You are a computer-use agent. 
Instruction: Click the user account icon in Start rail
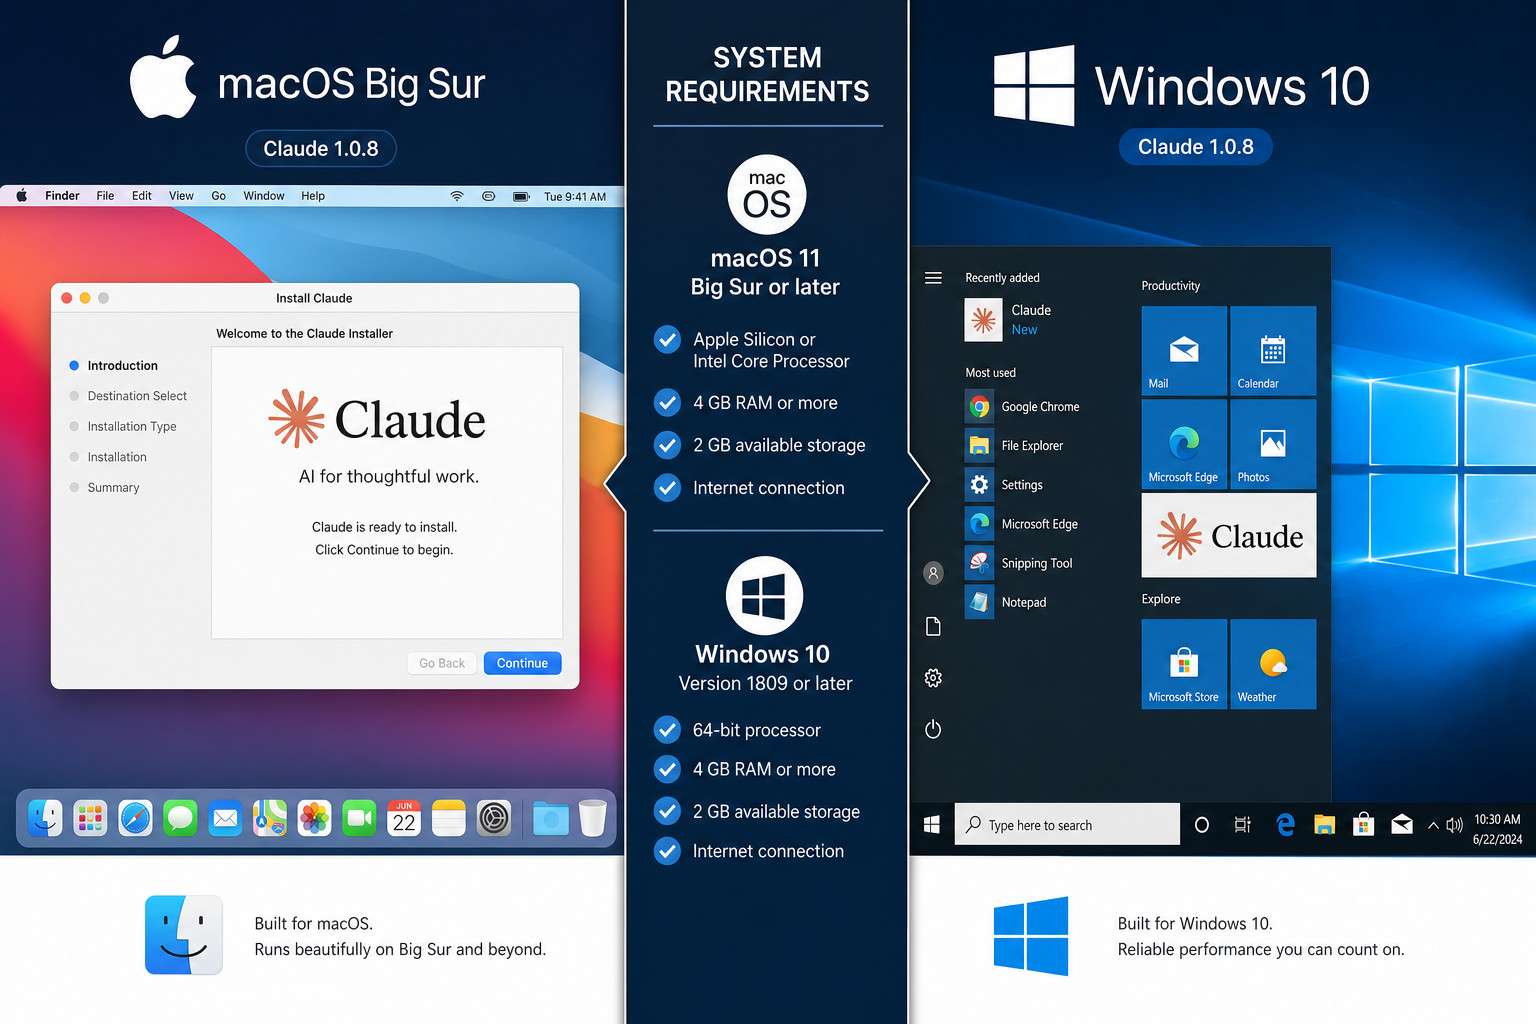(933, 573)
